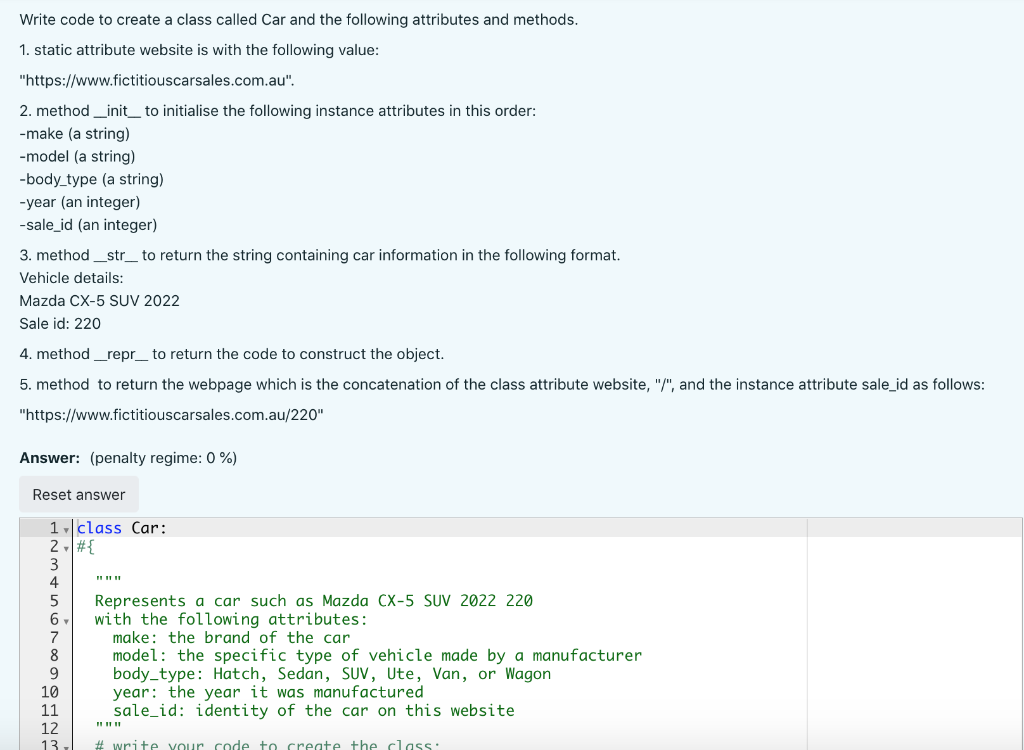Screen dimensions: 1024x750
Task: Click the 'Answer:' label
Action: click(50, 458)
